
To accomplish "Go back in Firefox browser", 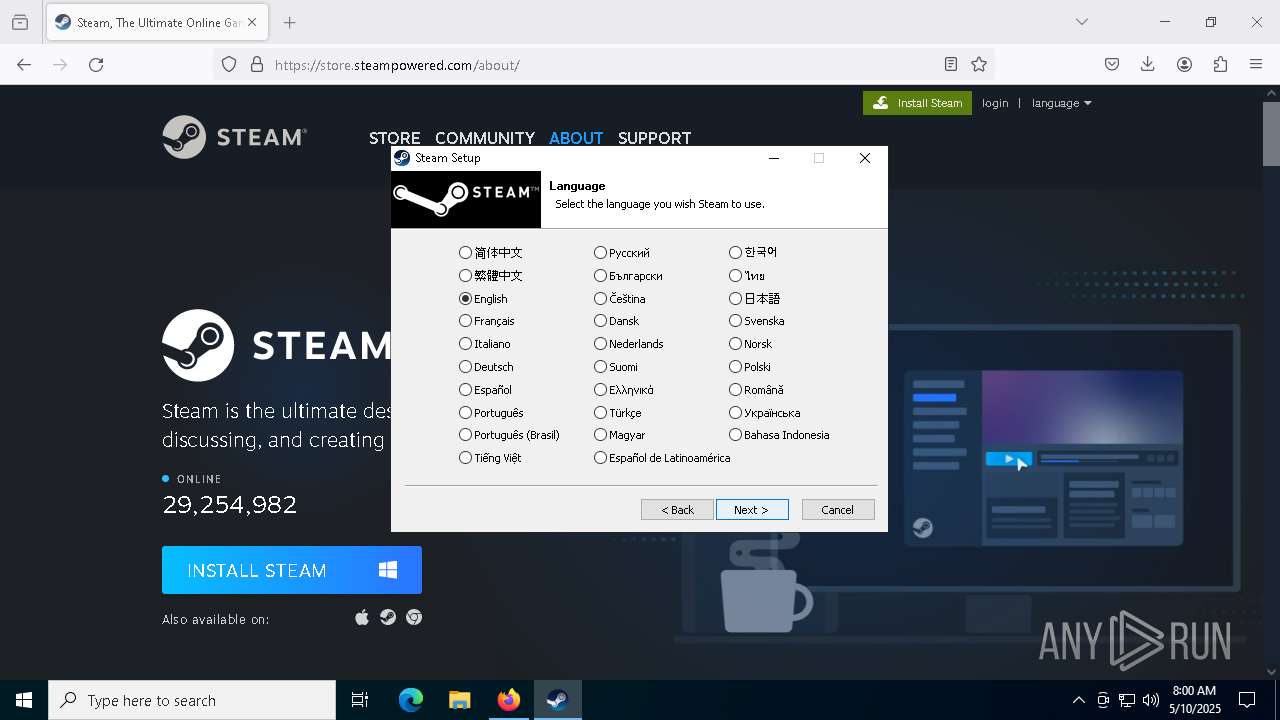I will [x=24, y=65].
